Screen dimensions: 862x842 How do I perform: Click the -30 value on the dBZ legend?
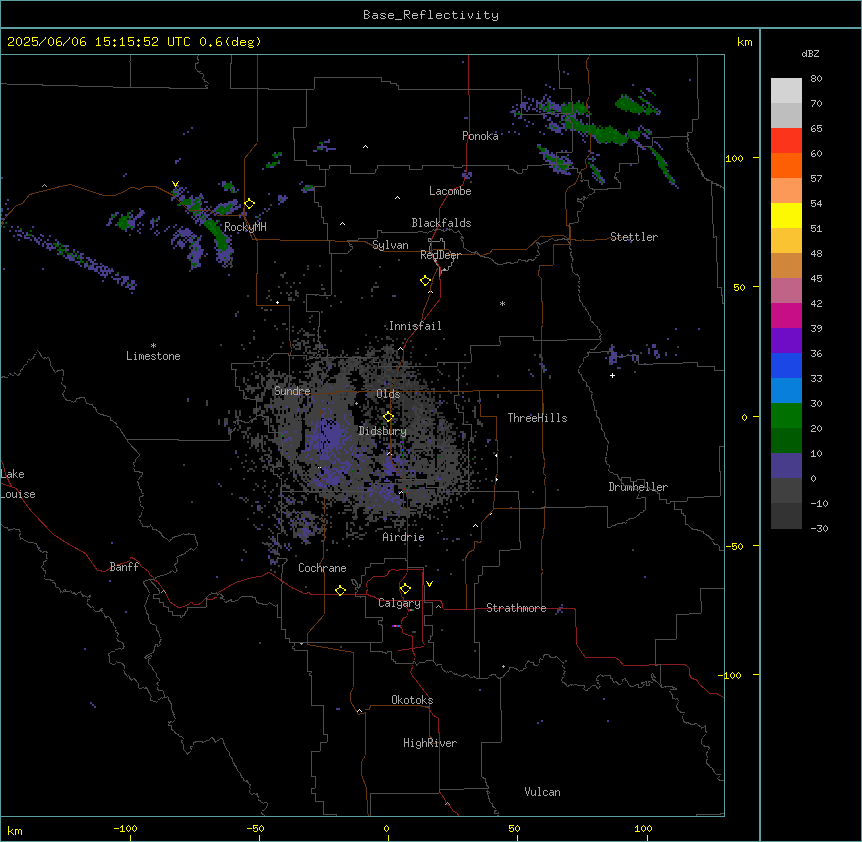point(819,529)
